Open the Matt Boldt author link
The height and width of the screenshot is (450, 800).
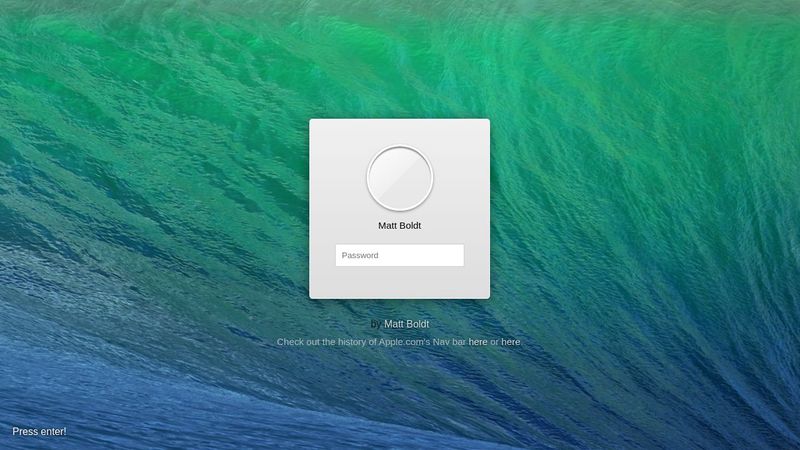coord(406,324)
